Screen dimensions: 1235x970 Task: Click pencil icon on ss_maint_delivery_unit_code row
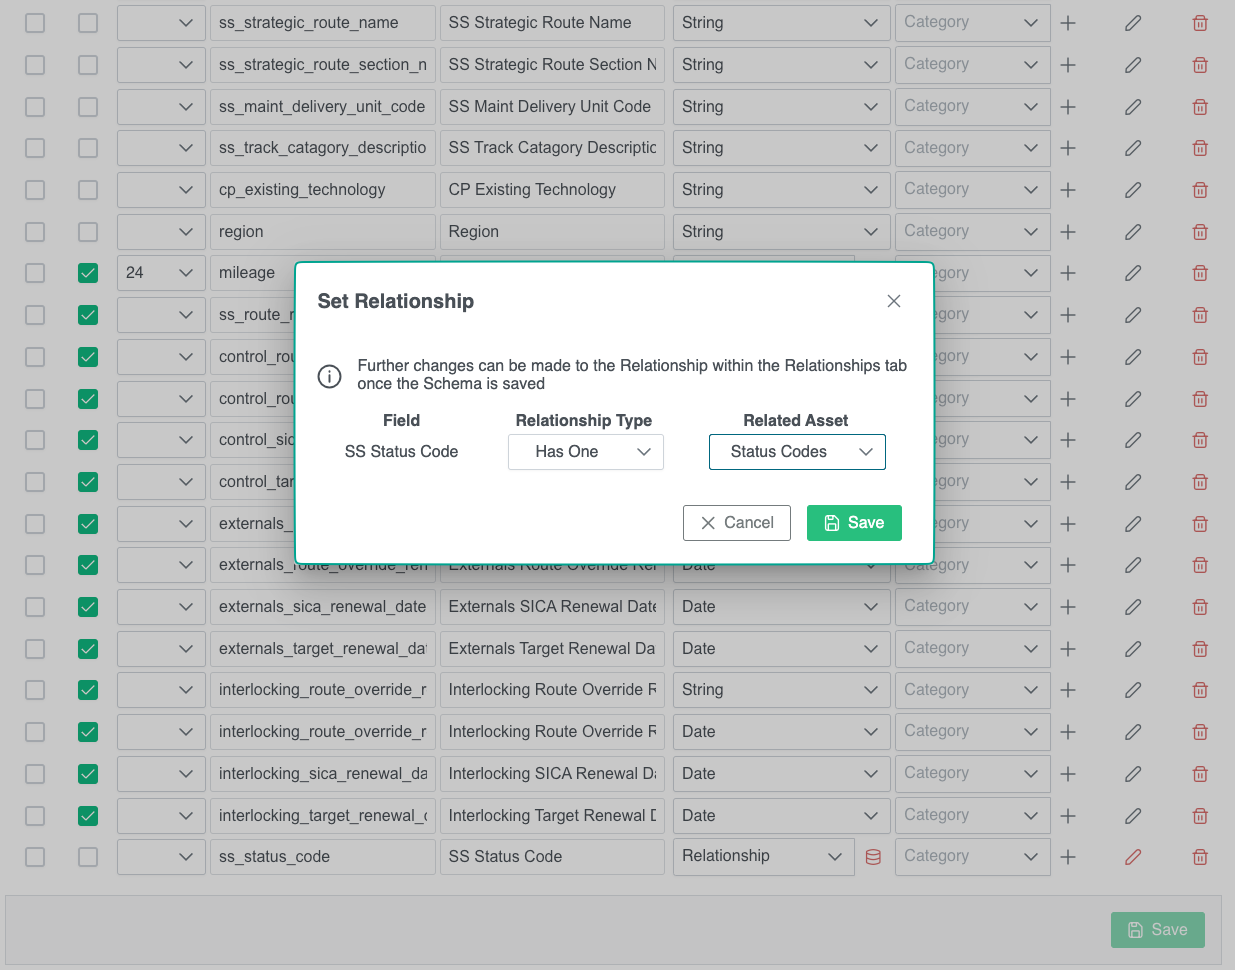click(x=1133, y=107)
